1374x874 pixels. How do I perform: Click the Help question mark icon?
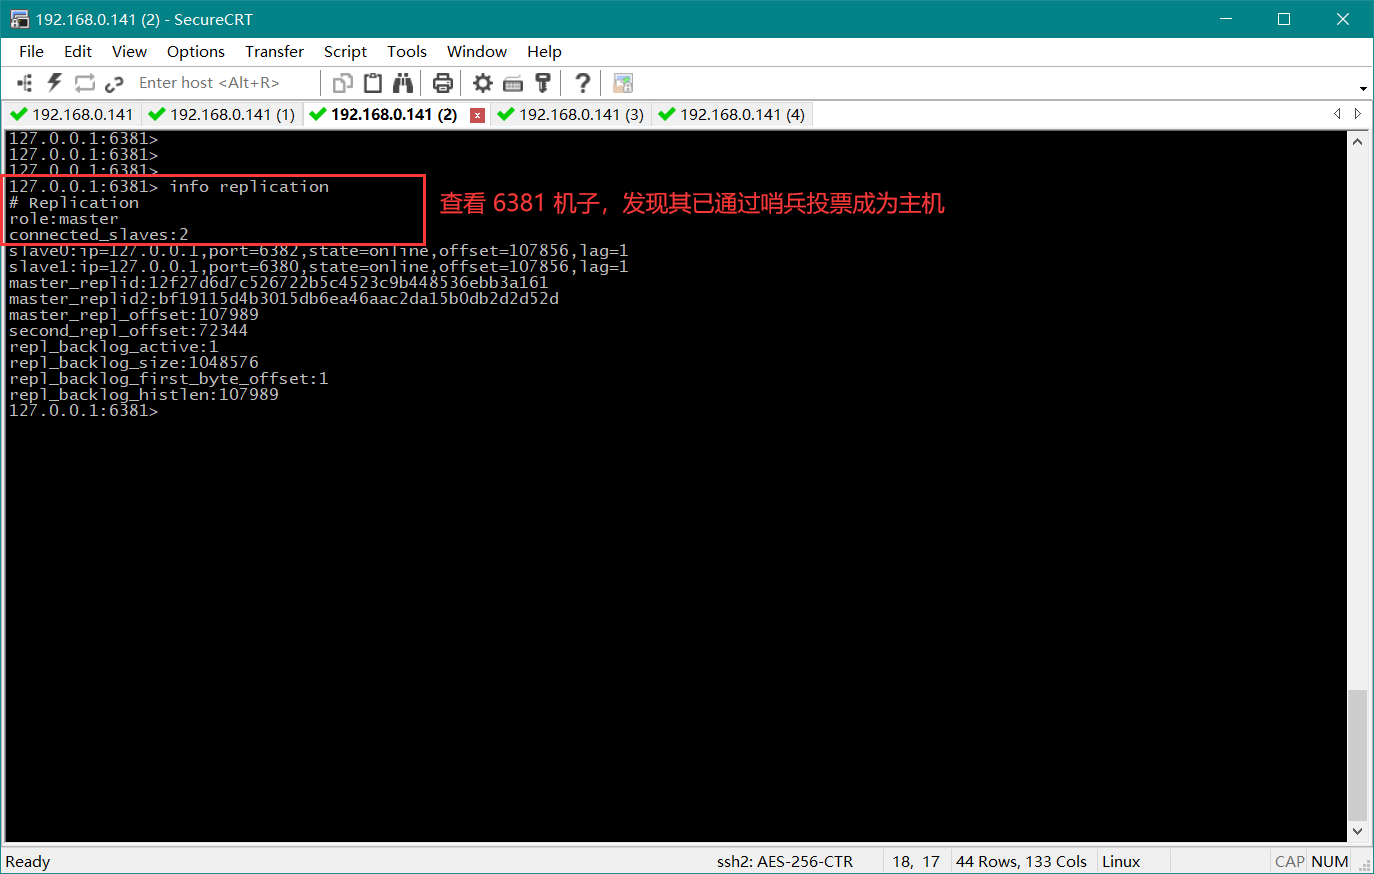coord(583,83)
